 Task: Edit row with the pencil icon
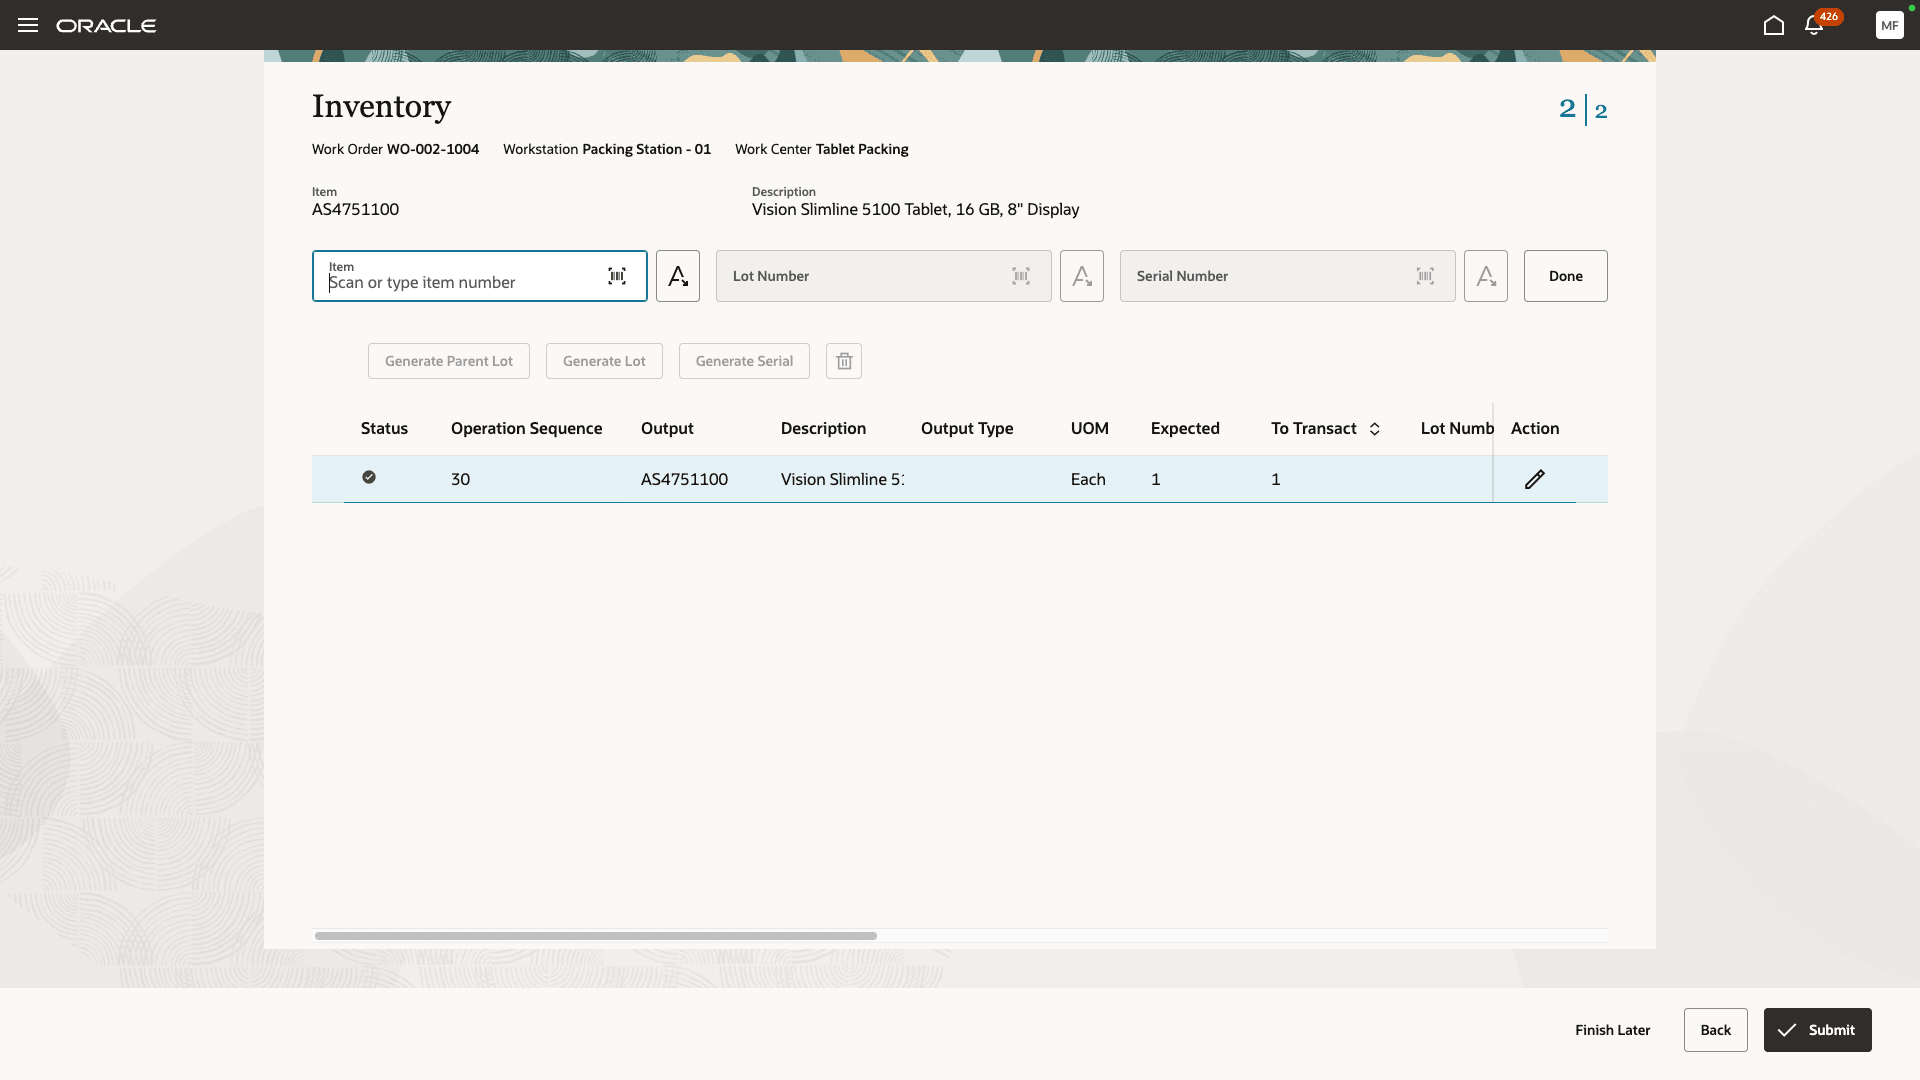pos(1534,479)
